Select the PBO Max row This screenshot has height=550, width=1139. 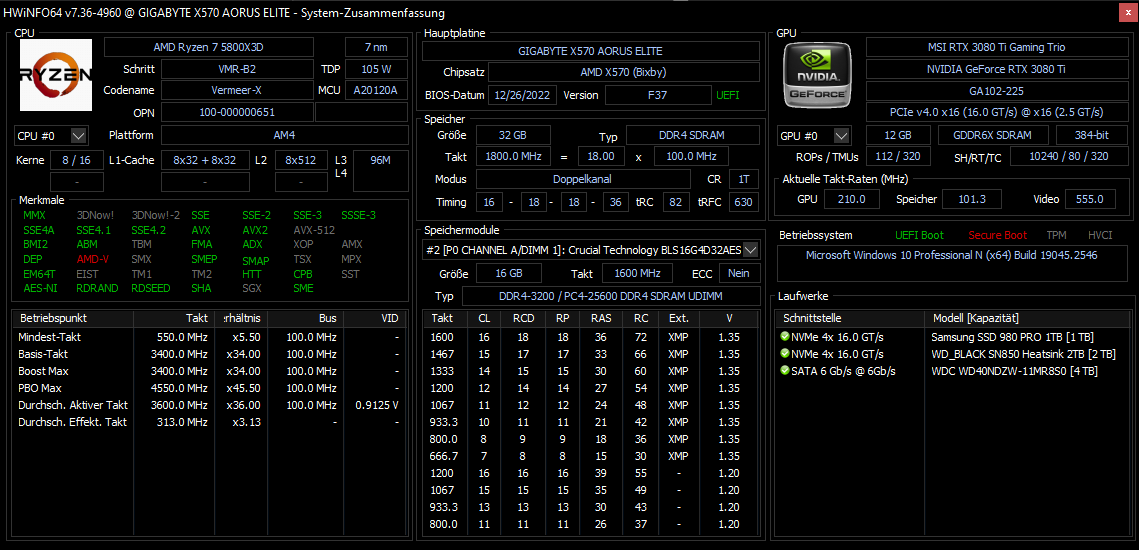210,388
